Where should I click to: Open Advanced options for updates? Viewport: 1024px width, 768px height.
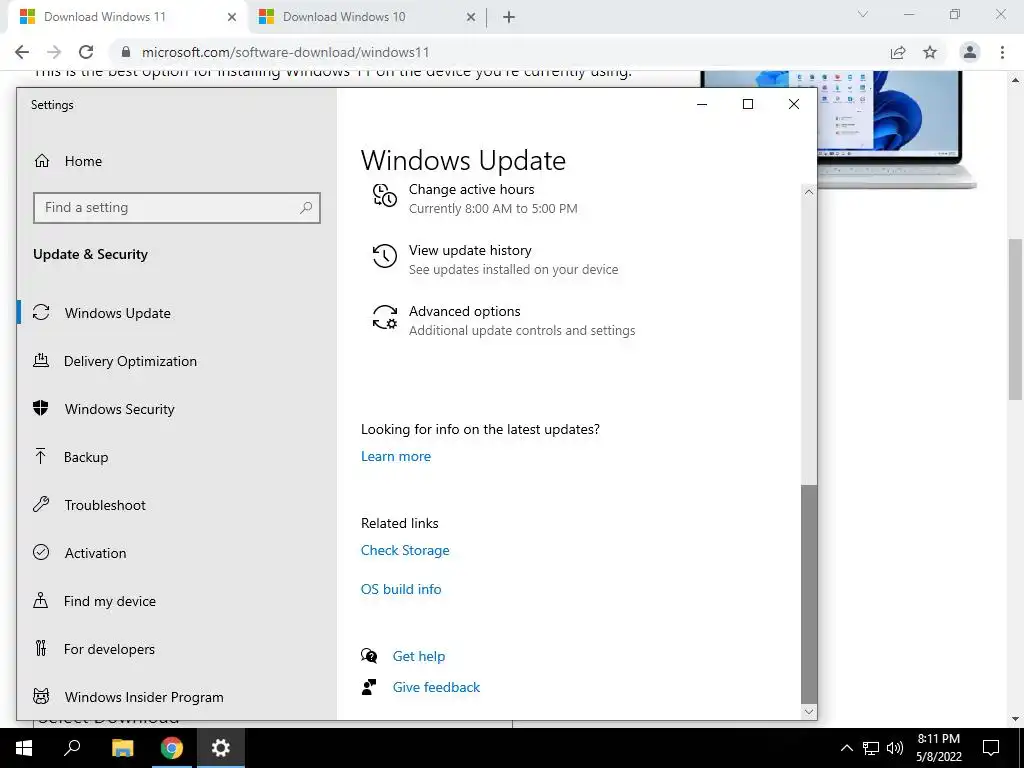(x=522, y=321)
